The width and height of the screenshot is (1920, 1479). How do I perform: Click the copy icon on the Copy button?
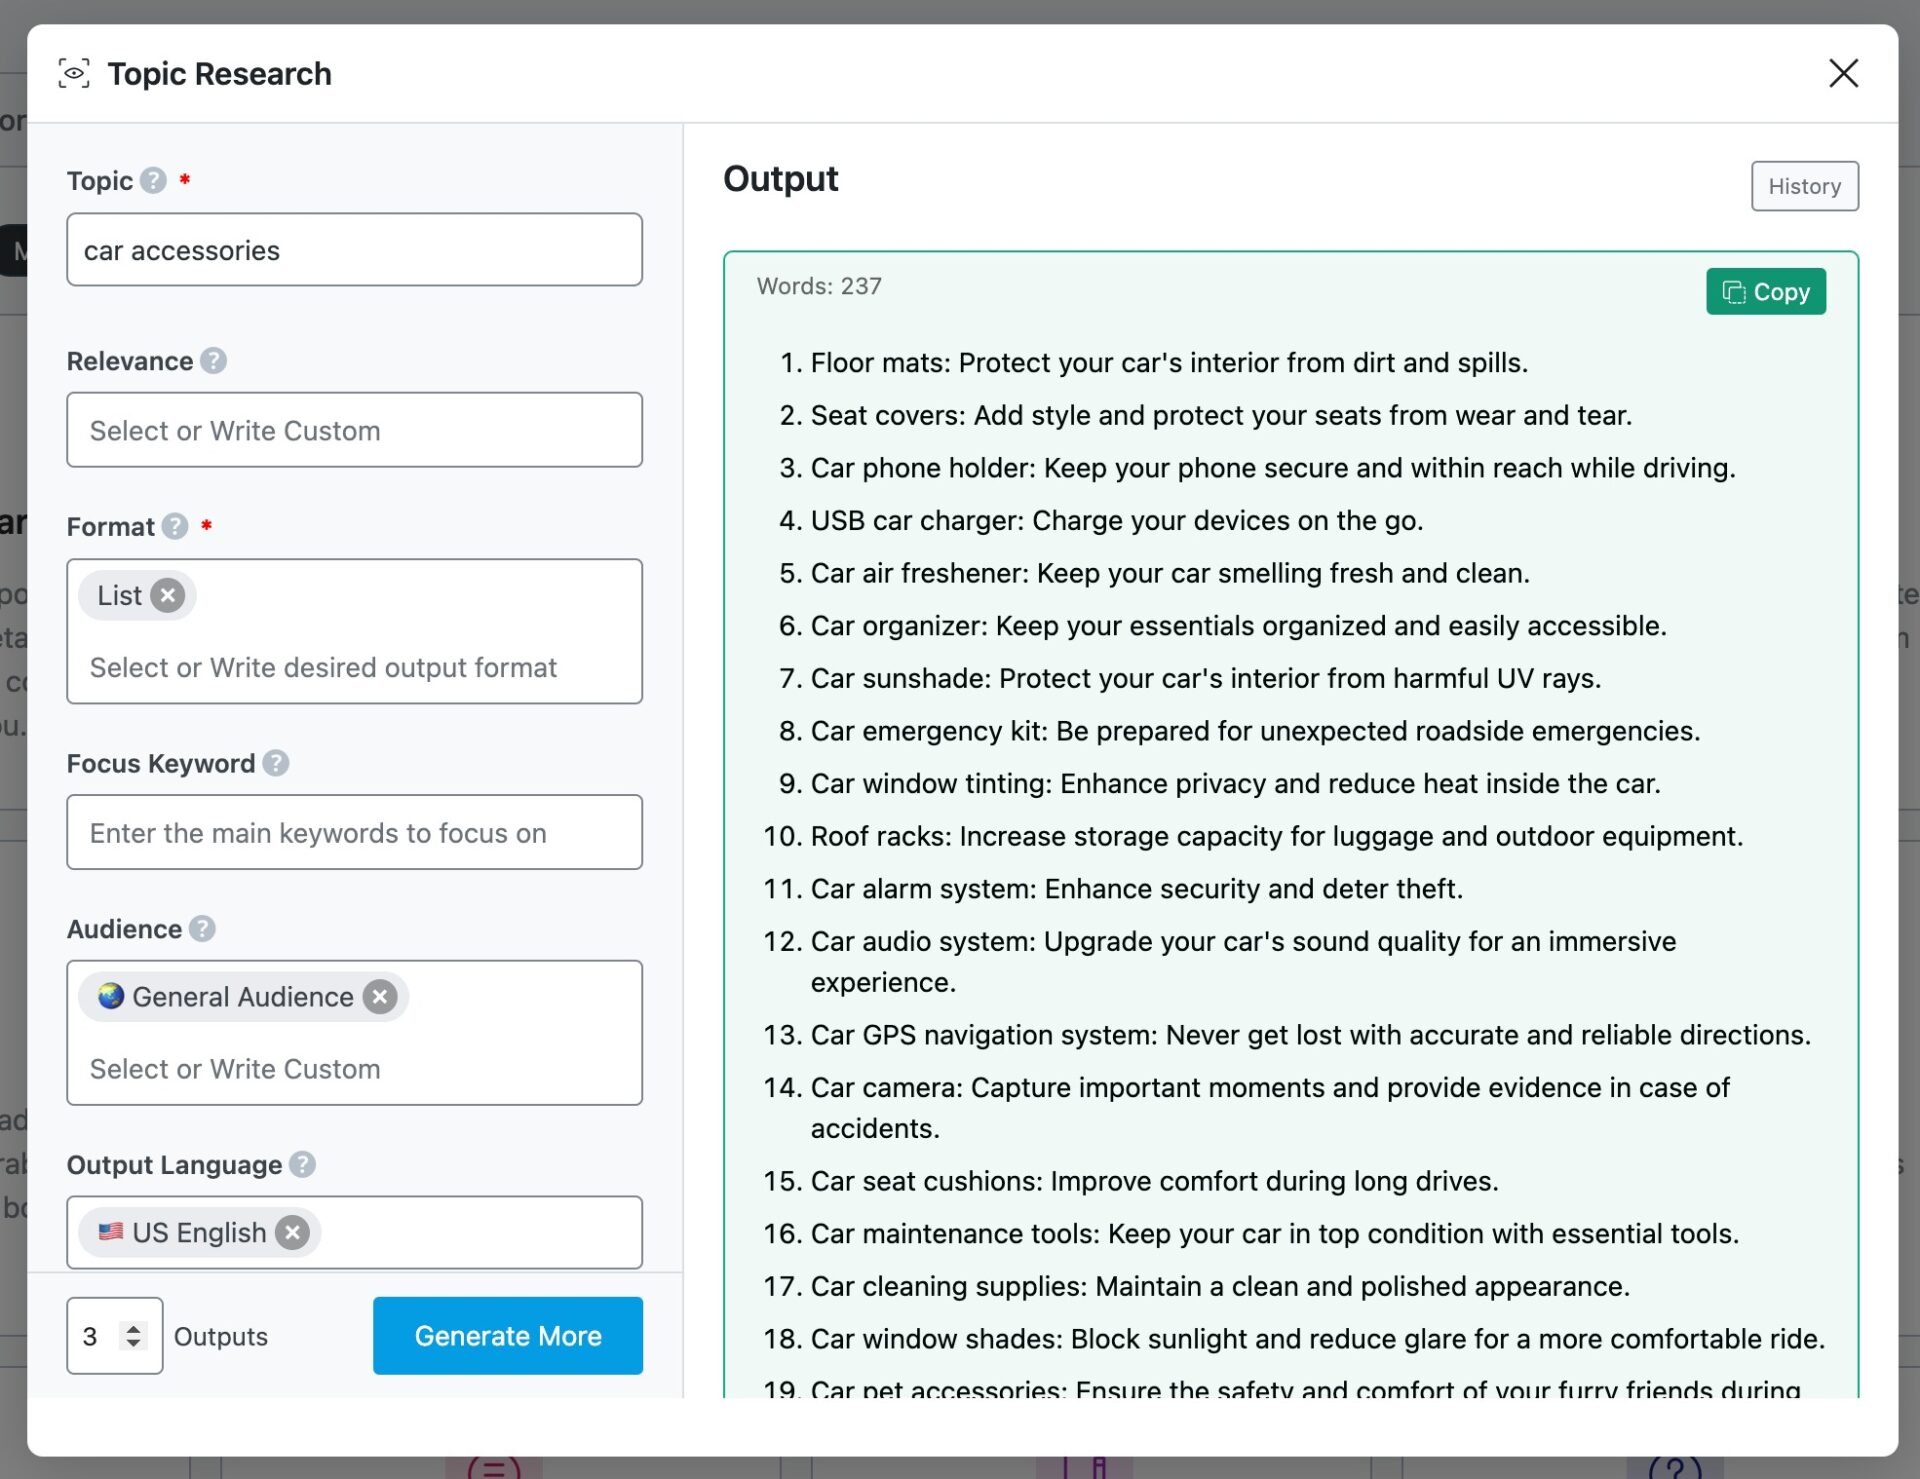[x=1735, y=291]
